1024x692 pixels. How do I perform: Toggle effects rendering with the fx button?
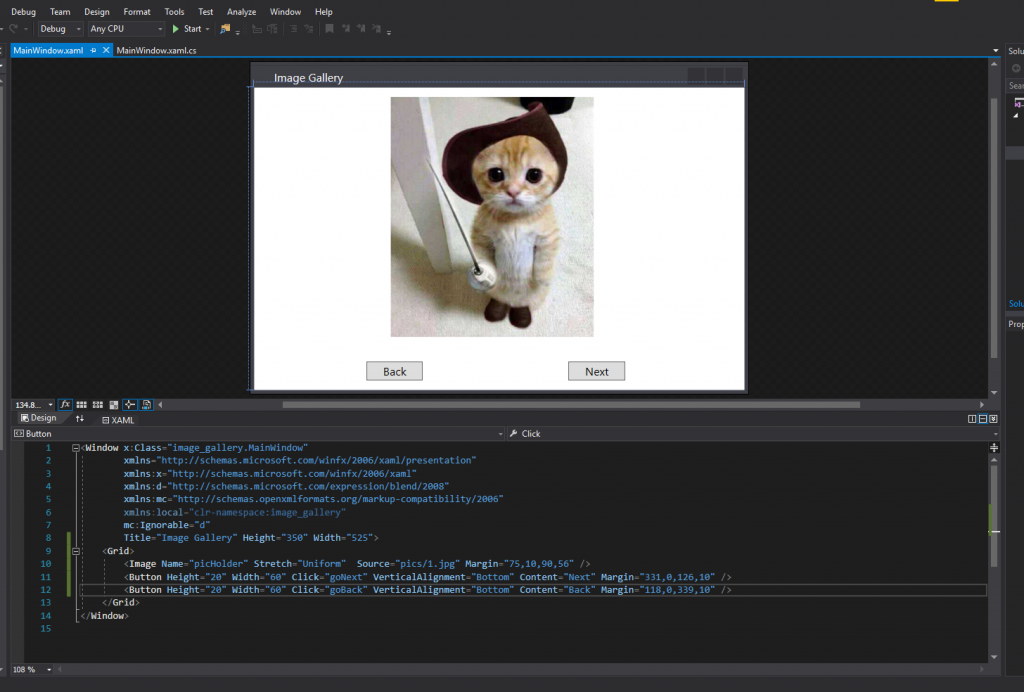point(65,404)
